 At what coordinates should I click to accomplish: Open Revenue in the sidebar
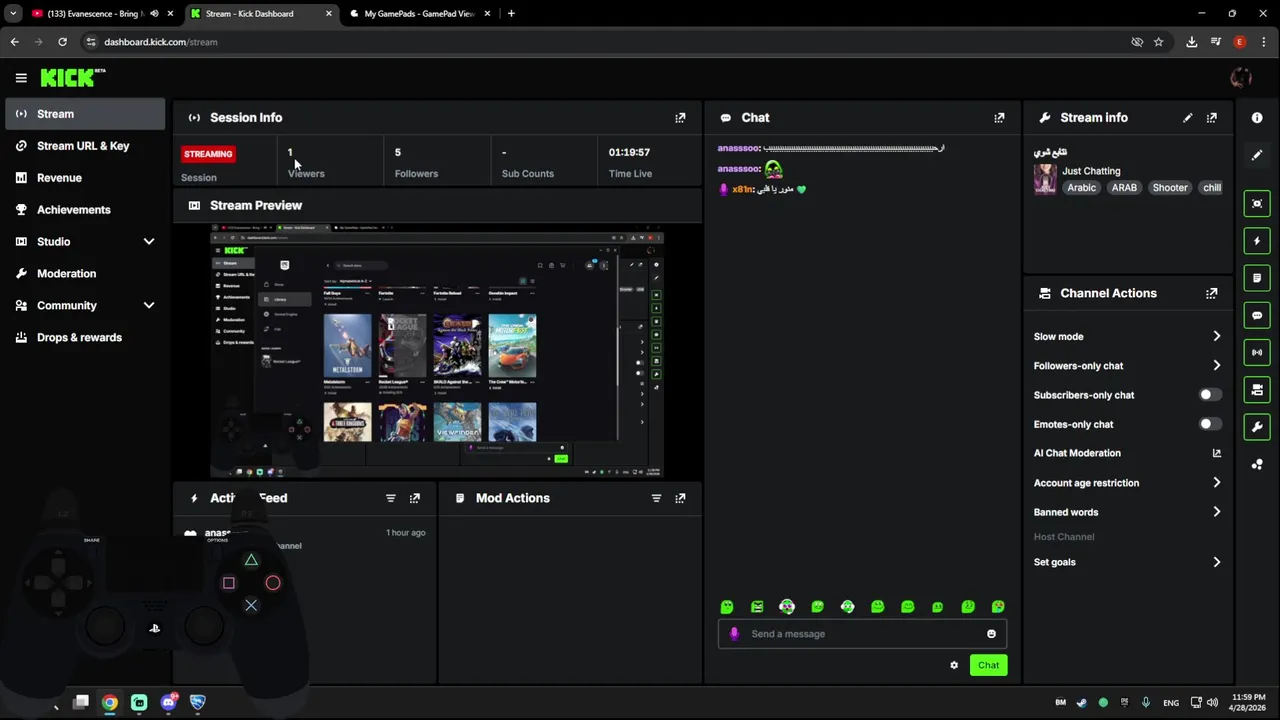pyautogui.click(x=85, y=178)
